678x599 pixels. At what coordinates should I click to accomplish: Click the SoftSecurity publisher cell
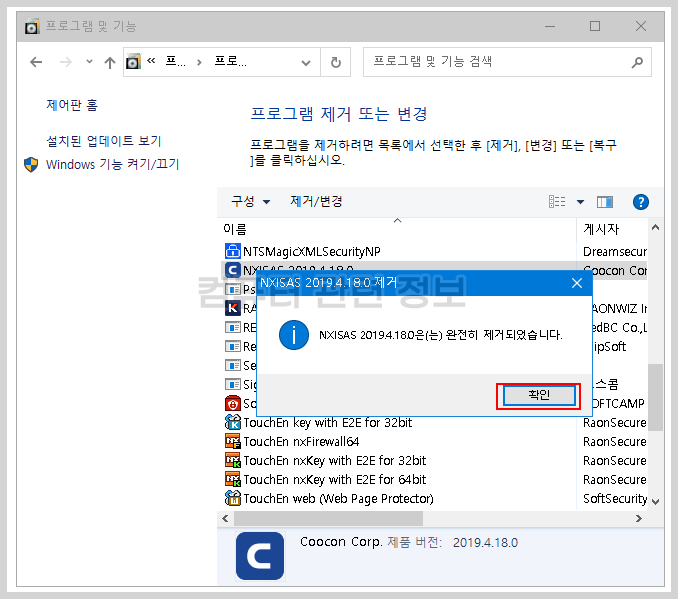pos(614,499)
